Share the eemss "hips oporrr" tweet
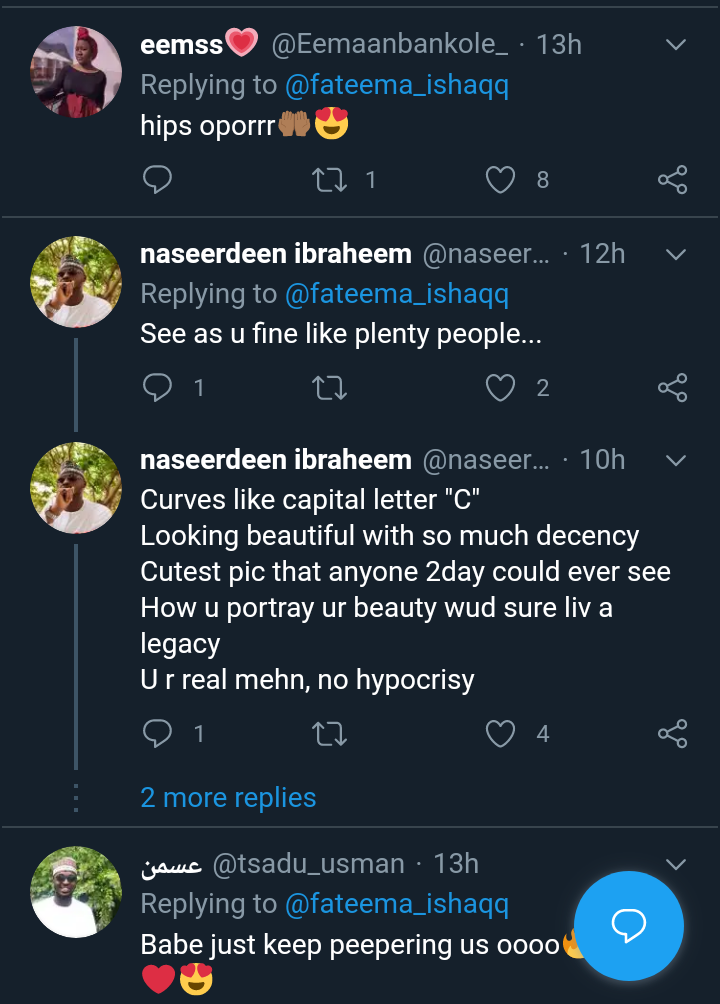The width and height of the screenshot is (720, 1004). [x=672, y=180]
